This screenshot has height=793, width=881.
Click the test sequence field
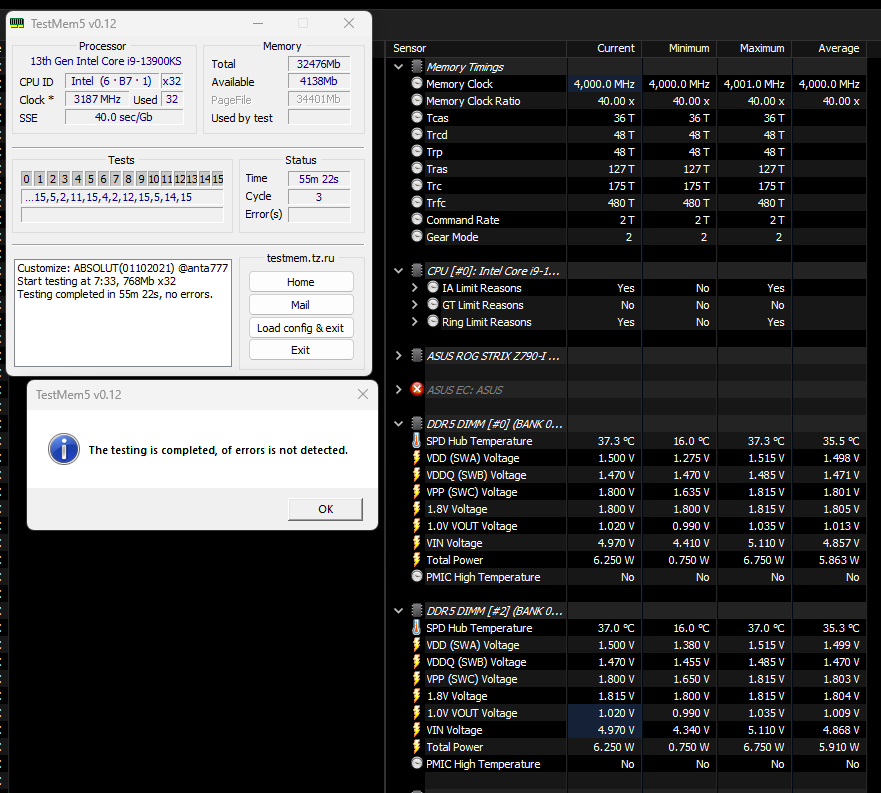pos(122,197)
